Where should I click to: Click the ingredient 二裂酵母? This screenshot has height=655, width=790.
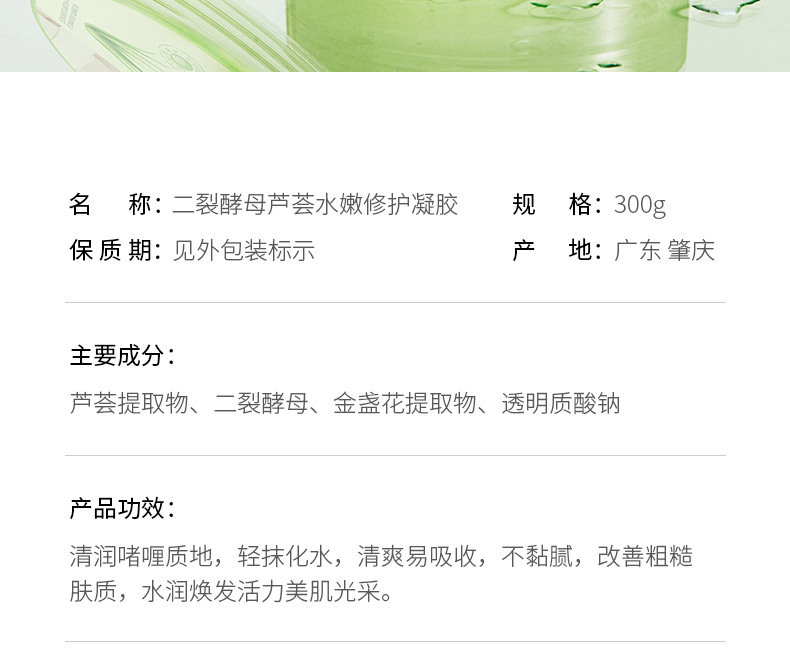261,404
